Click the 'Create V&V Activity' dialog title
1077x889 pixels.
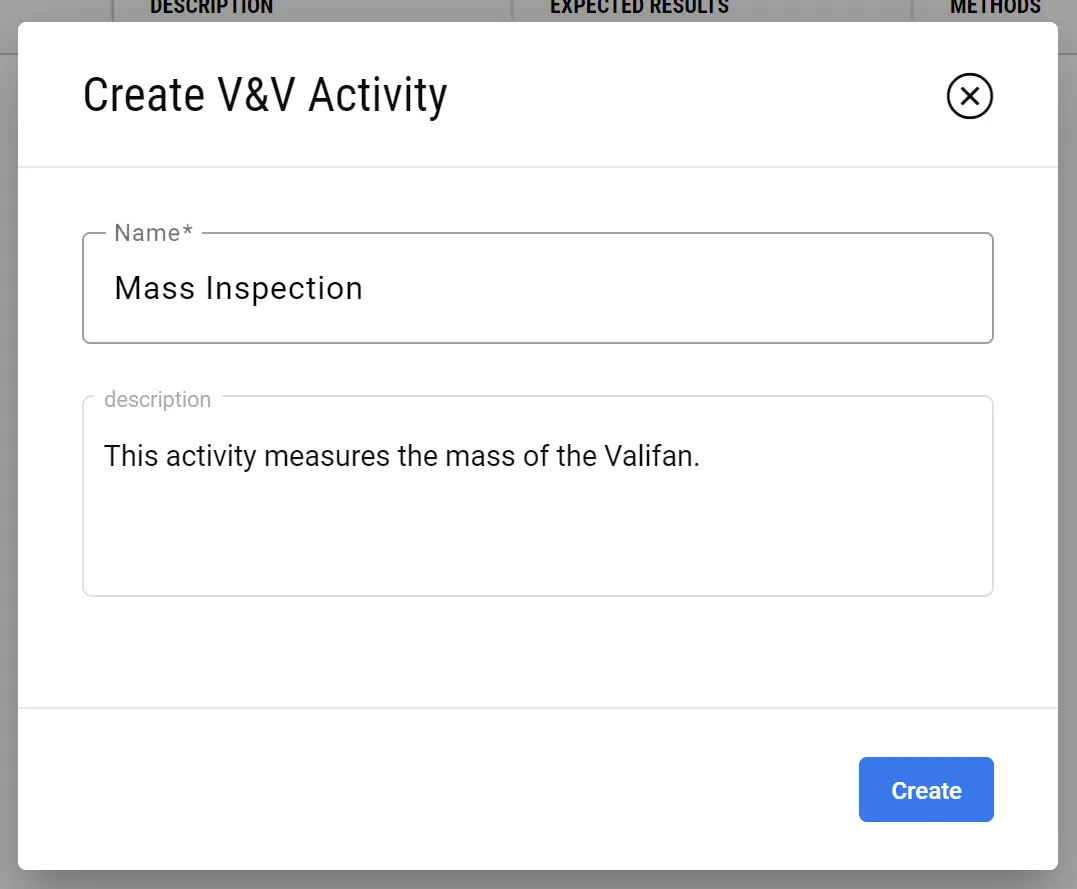[264, 96]
